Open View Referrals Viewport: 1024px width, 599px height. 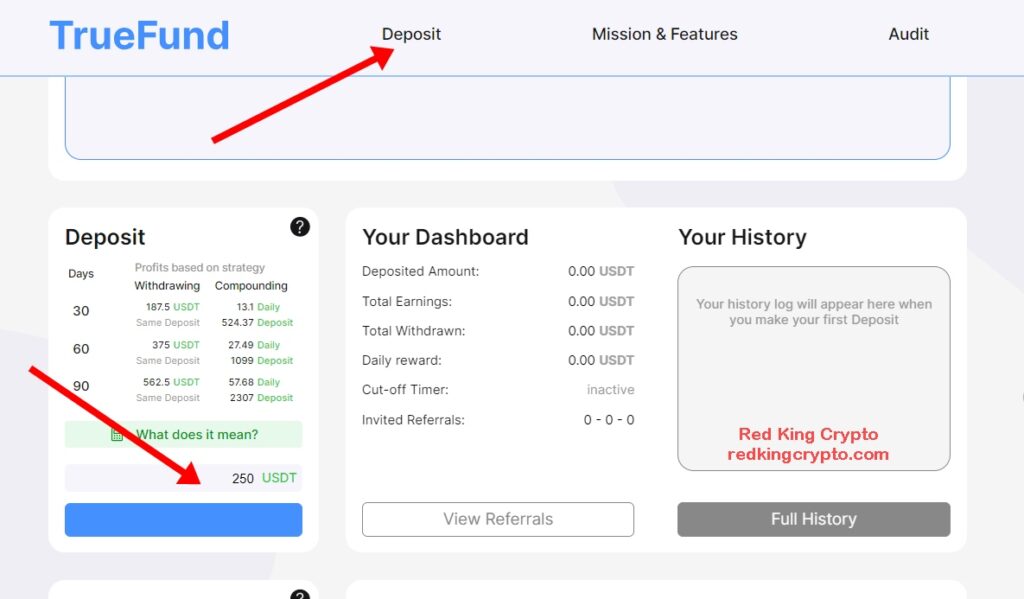coord(498,519)
